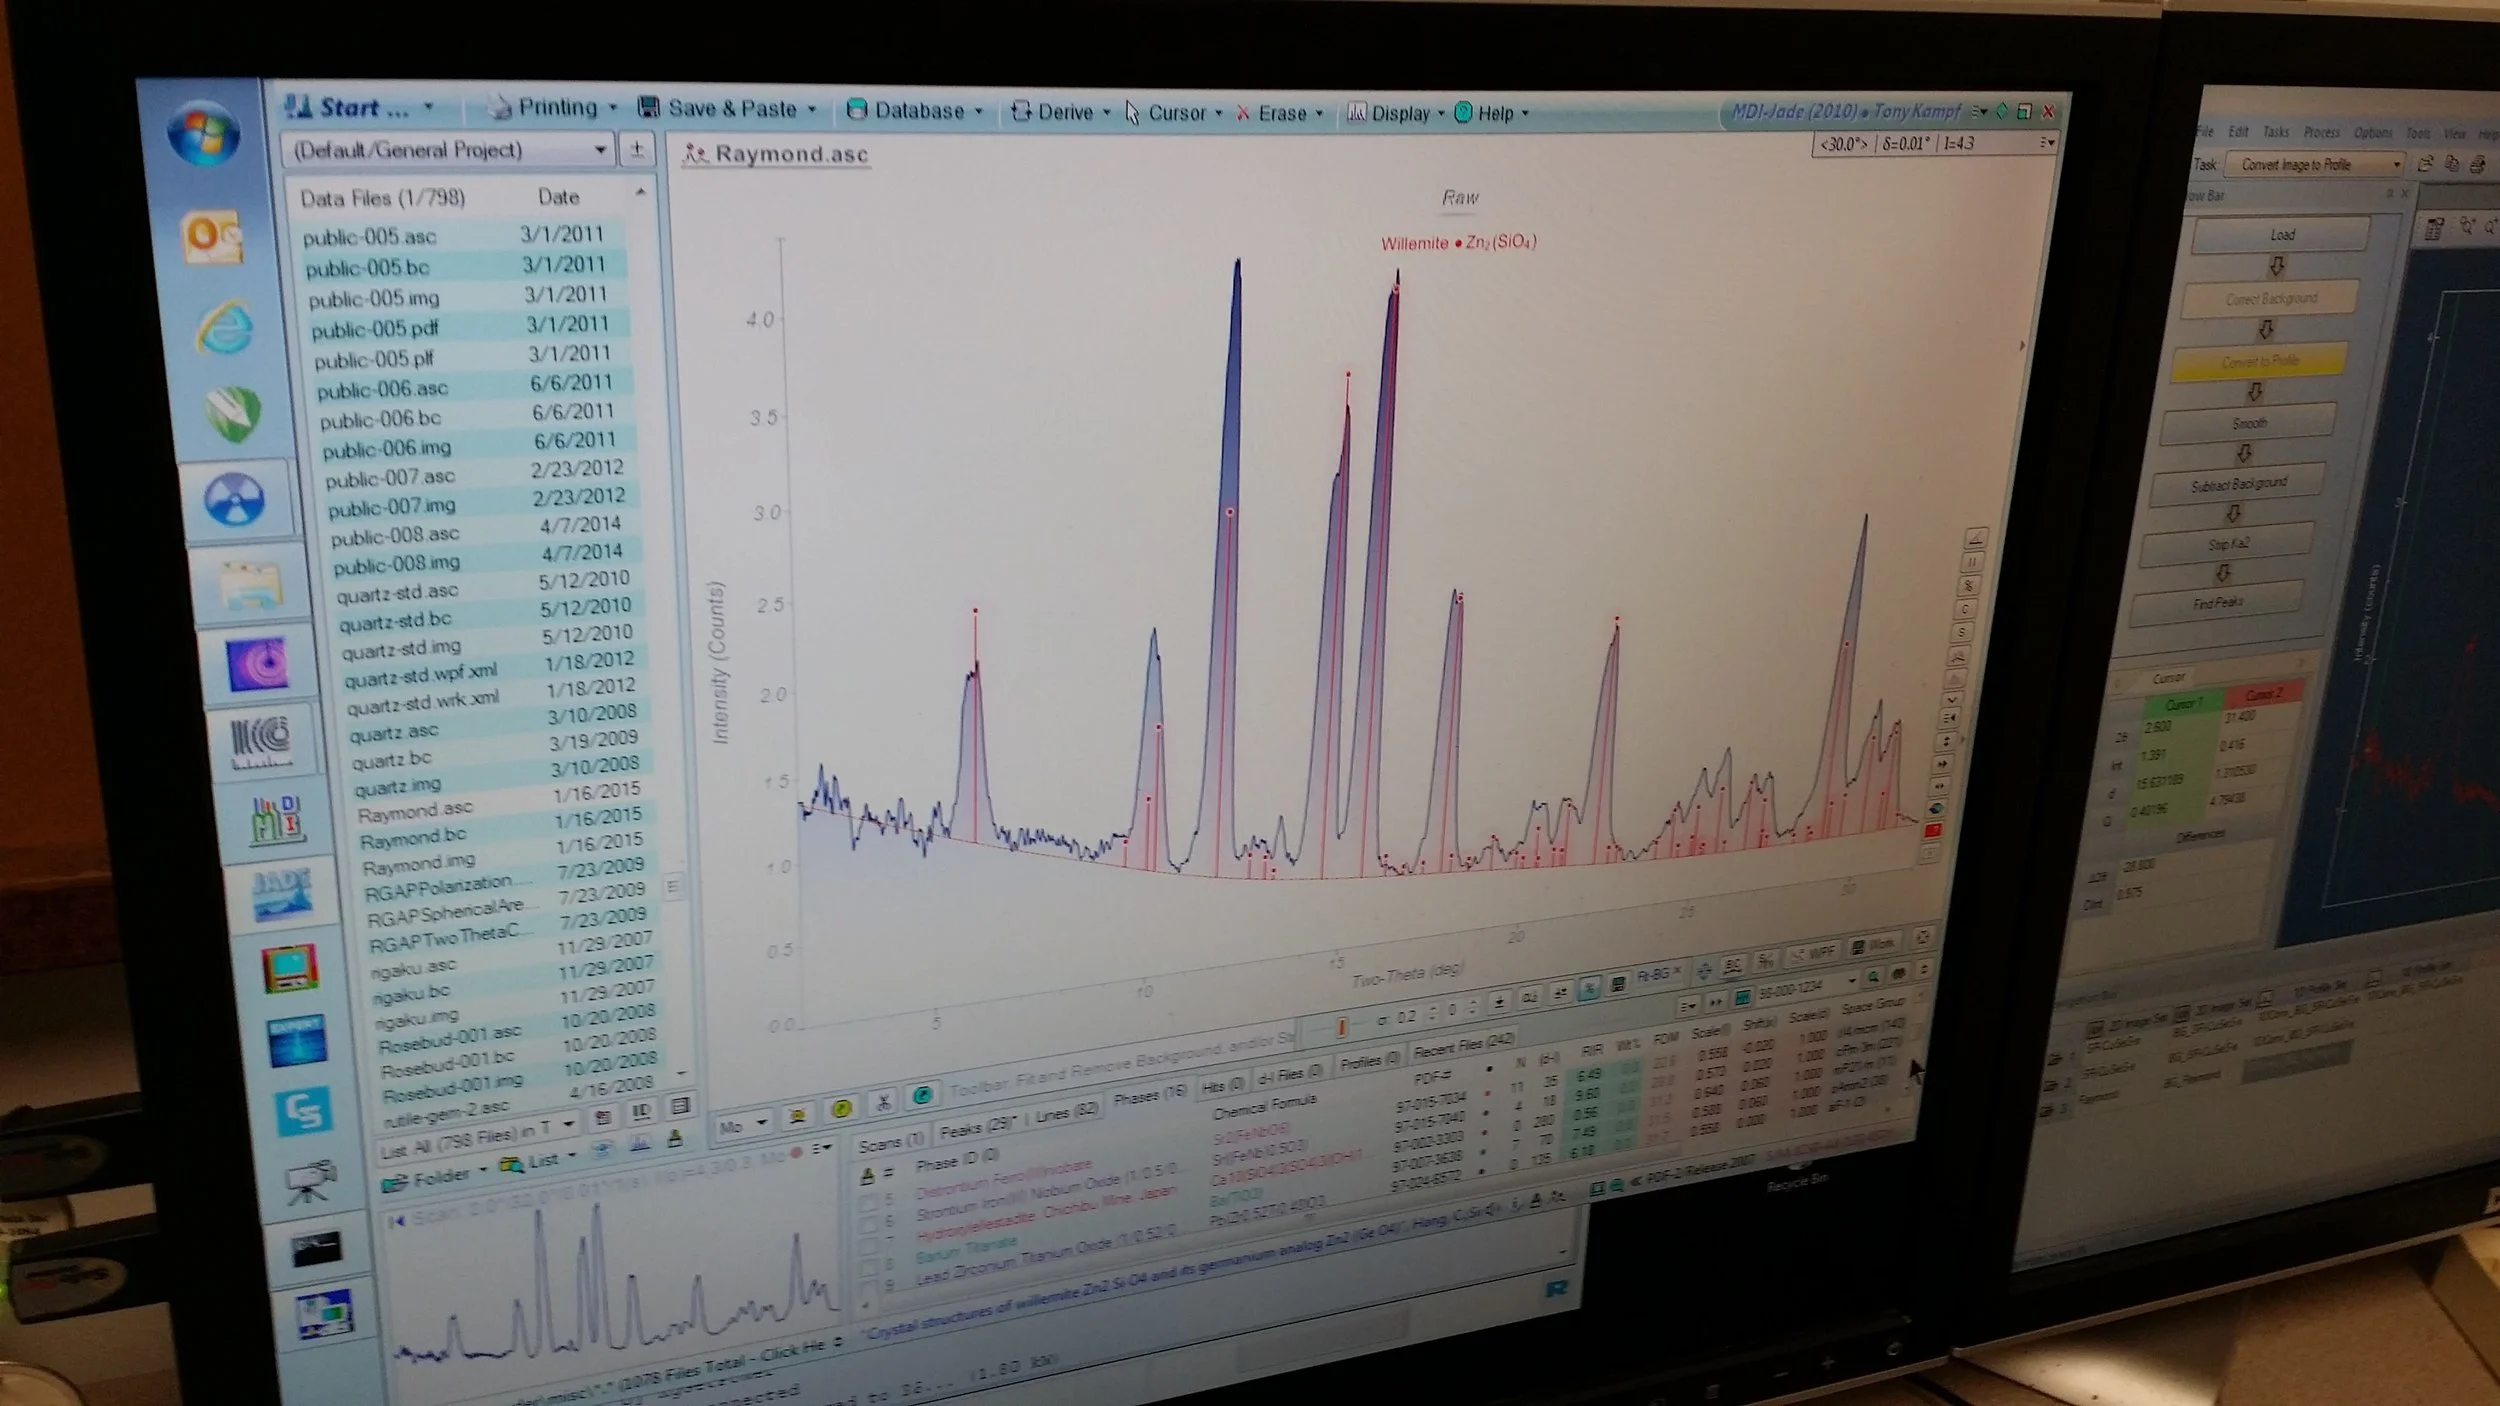This screenshot has width=2500, height=1406.
Task: Switch to the Profiles (0) tab
Action: pos(1370,1061)
